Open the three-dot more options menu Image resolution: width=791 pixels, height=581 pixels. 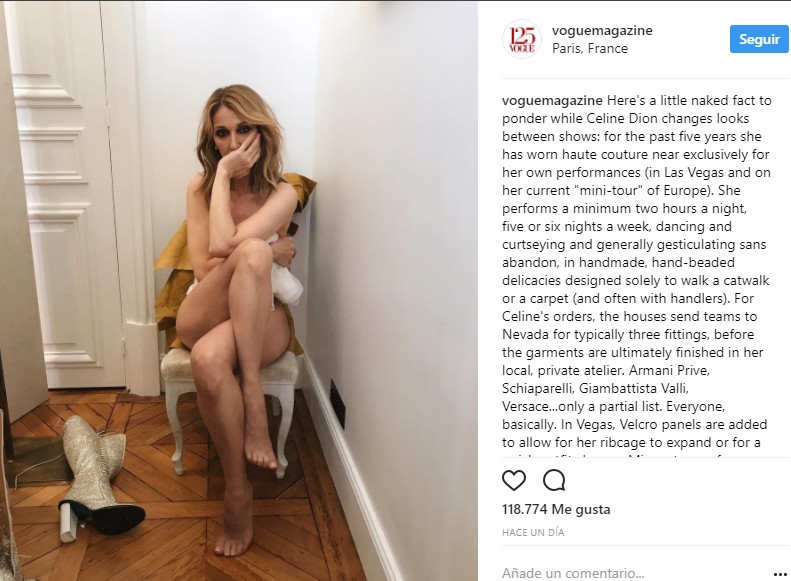pyautogui.click(x=780, y=574)
